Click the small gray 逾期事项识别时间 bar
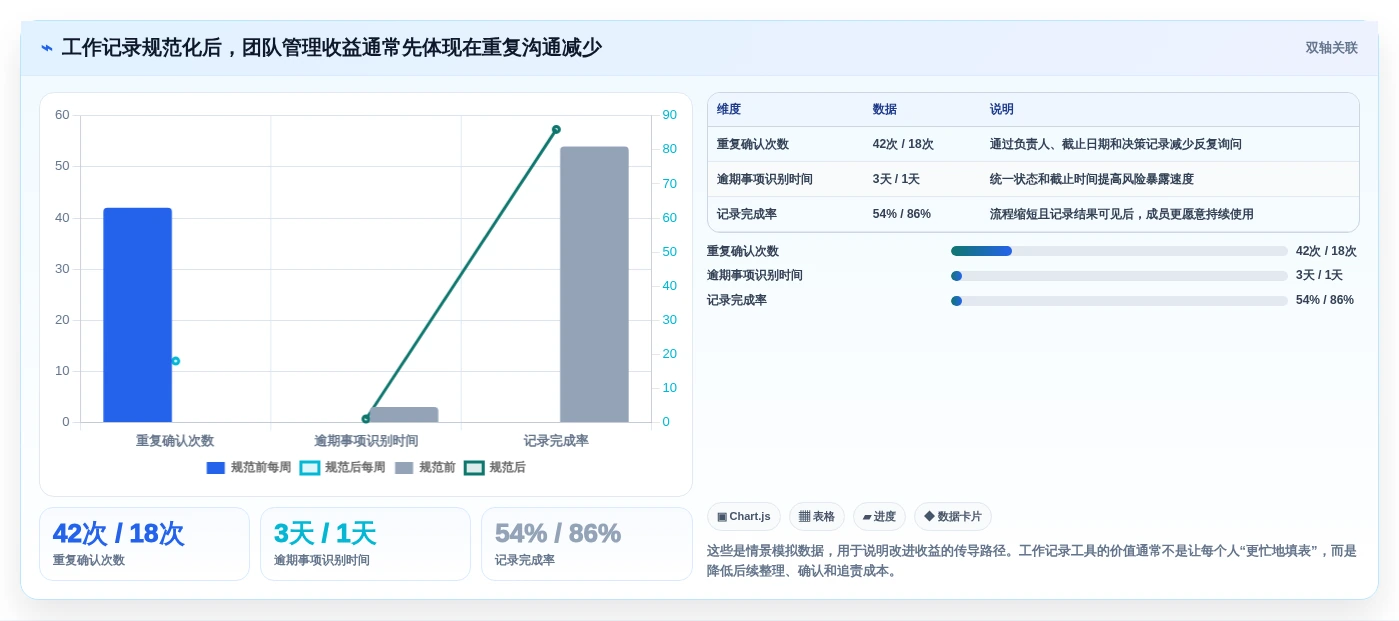 404,414
